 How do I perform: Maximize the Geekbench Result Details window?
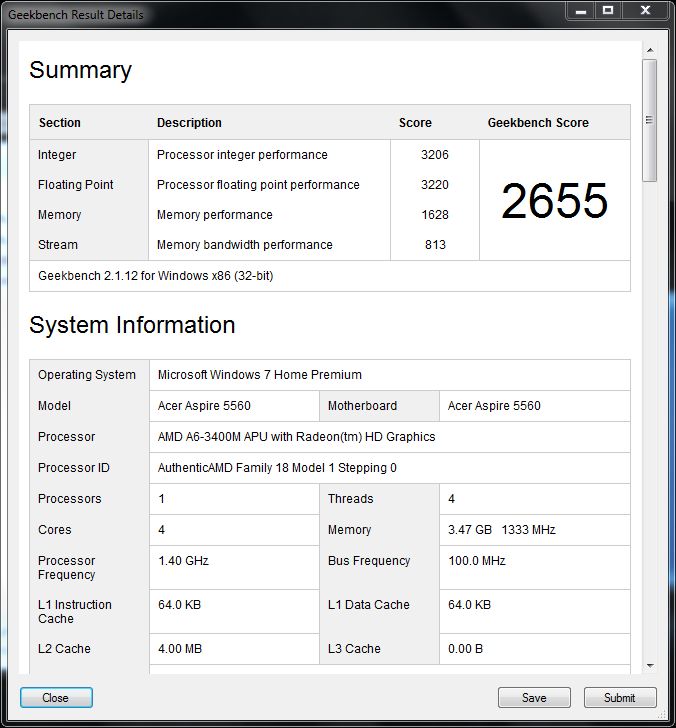coord(608,10)
